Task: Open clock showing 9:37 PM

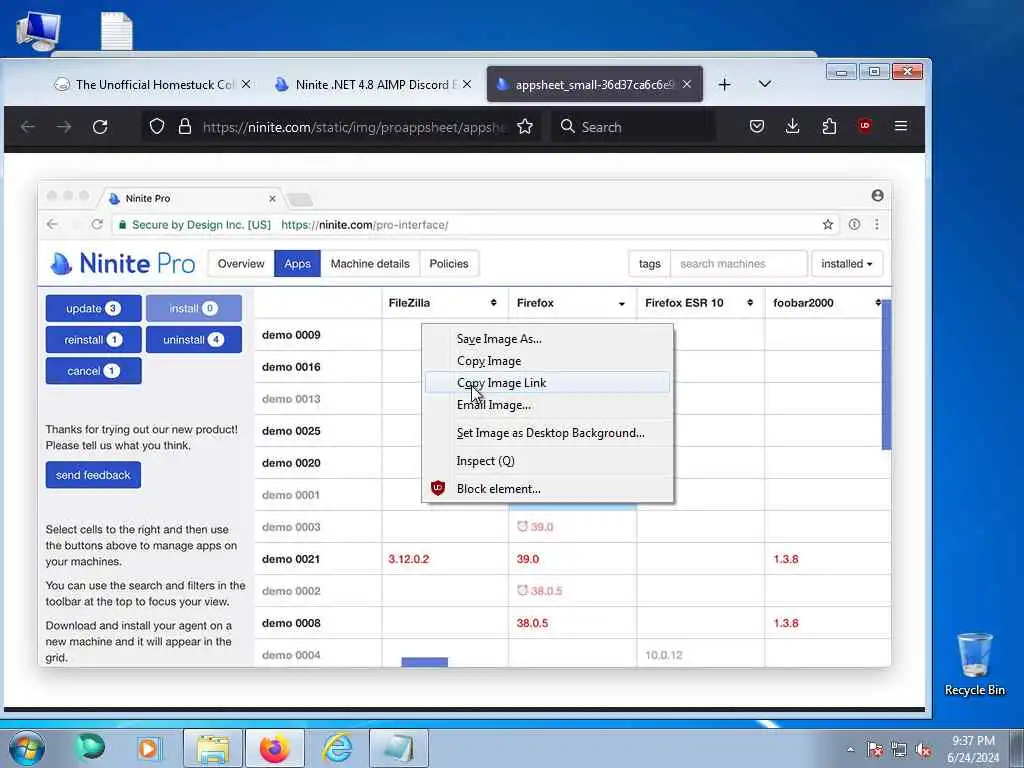Action: pyautogui.click(x=973, y=749)
